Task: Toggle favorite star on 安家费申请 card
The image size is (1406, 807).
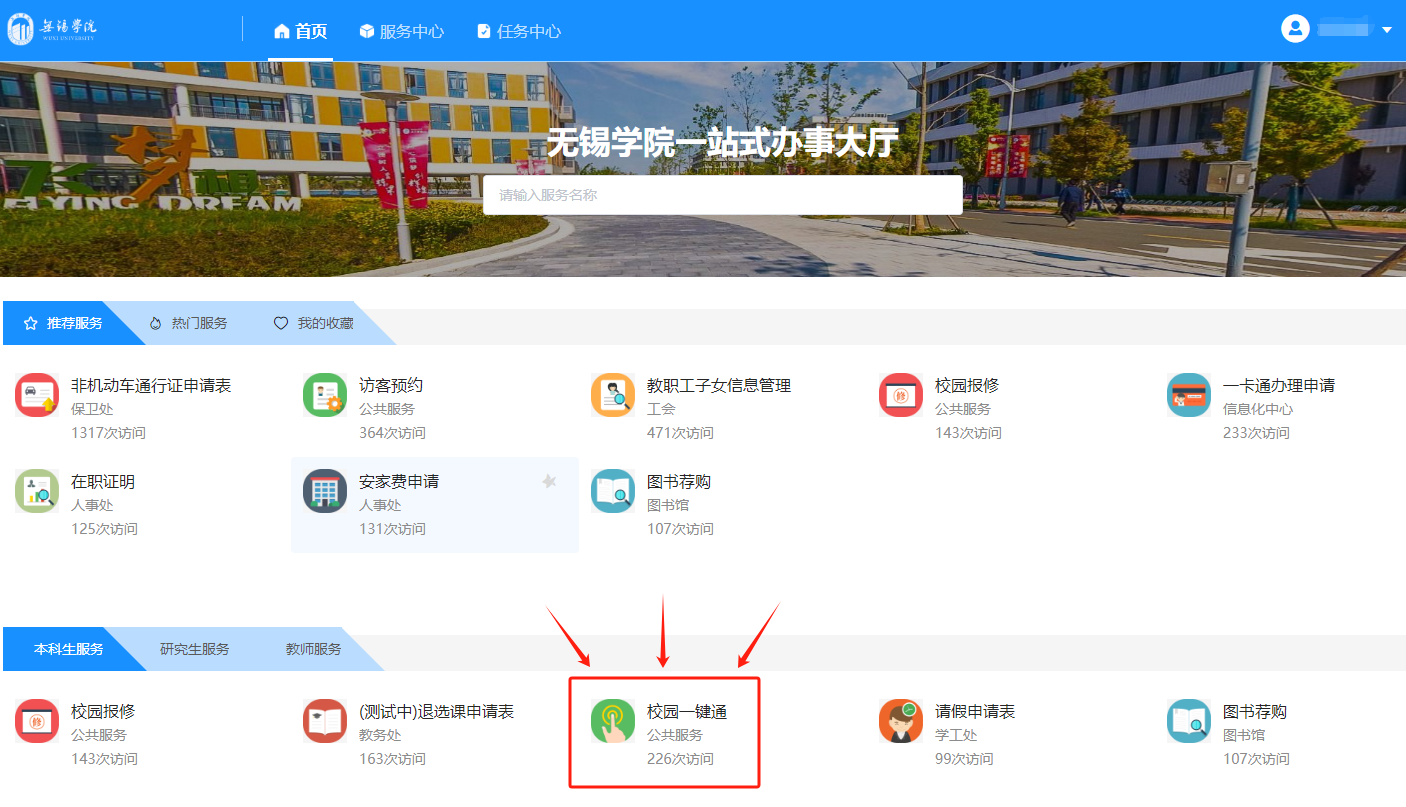Action: click(x=549, y=481)
